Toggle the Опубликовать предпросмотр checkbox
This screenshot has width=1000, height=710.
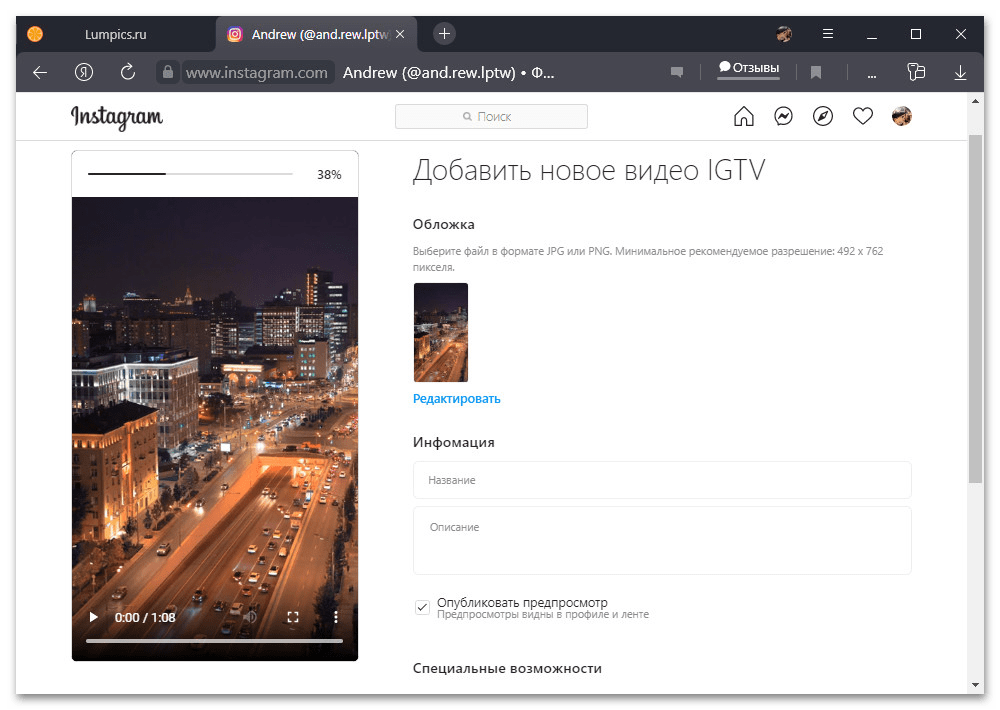tap(423, 607)
